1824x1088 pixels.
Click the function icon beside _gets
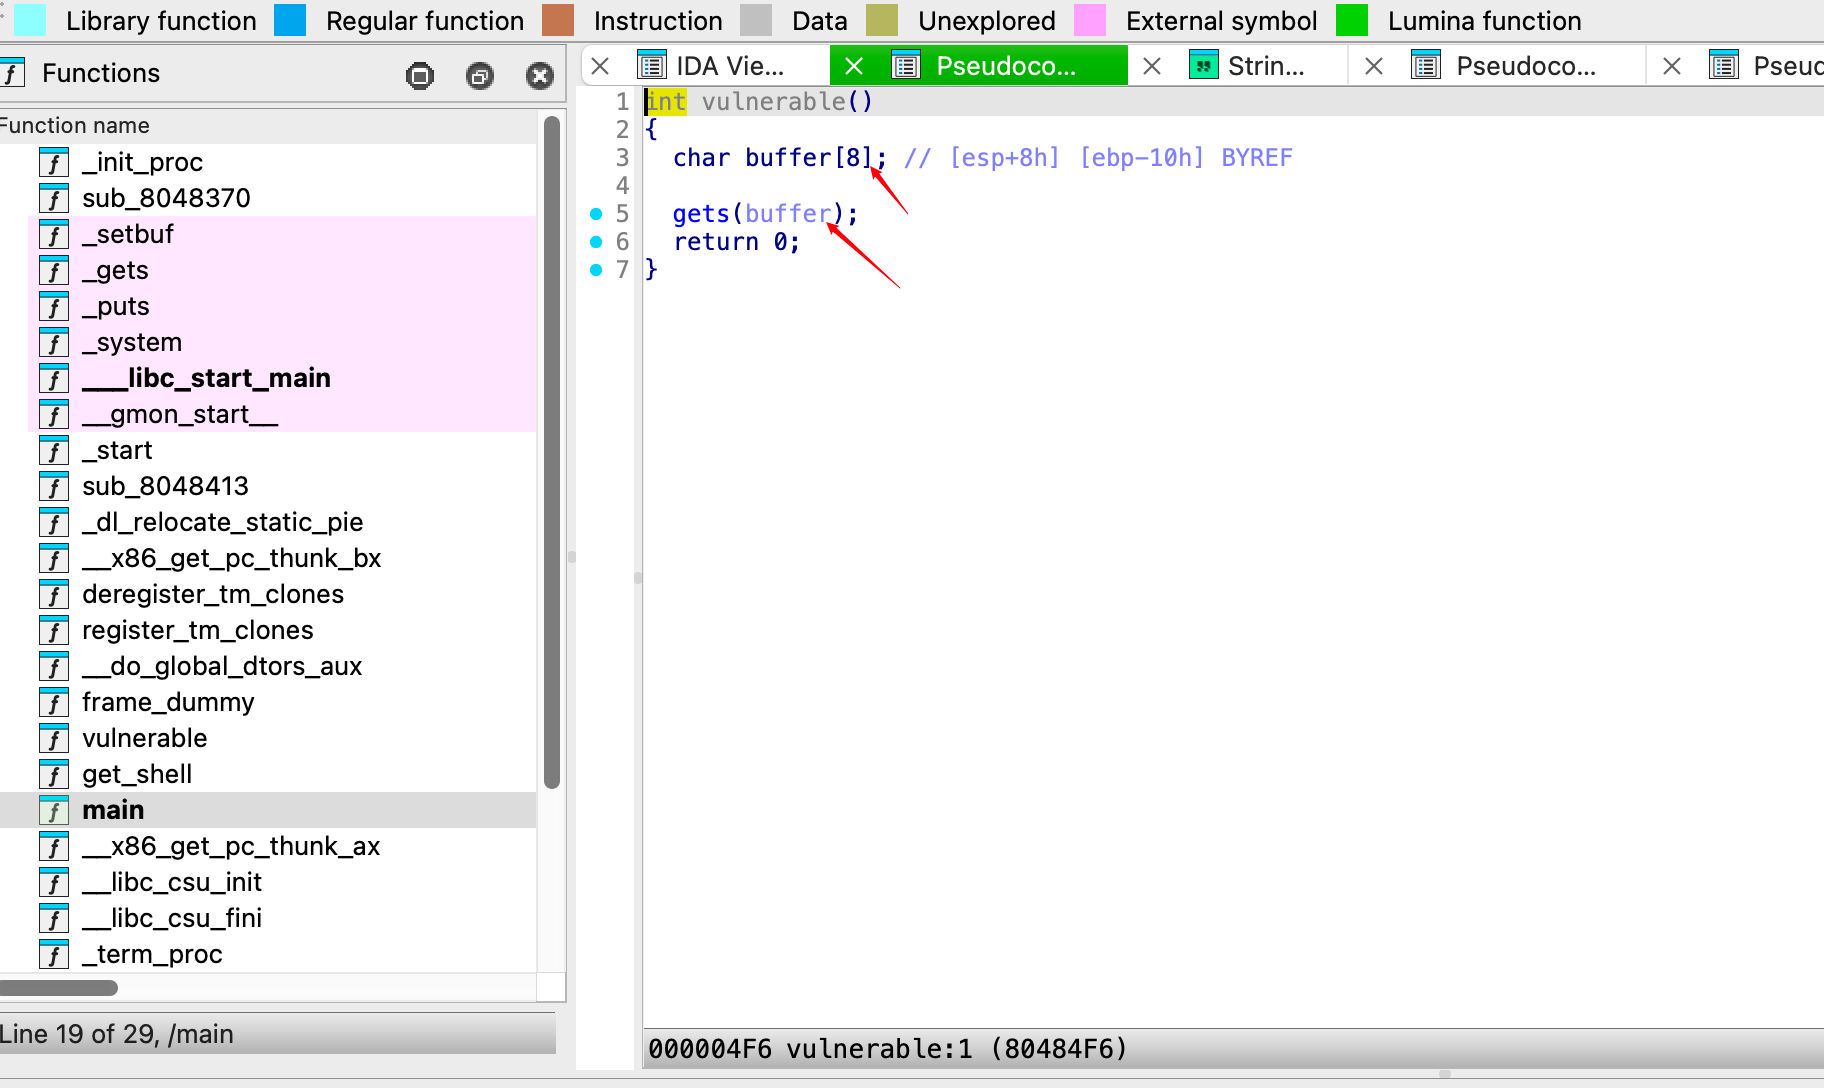pos(54,270)
